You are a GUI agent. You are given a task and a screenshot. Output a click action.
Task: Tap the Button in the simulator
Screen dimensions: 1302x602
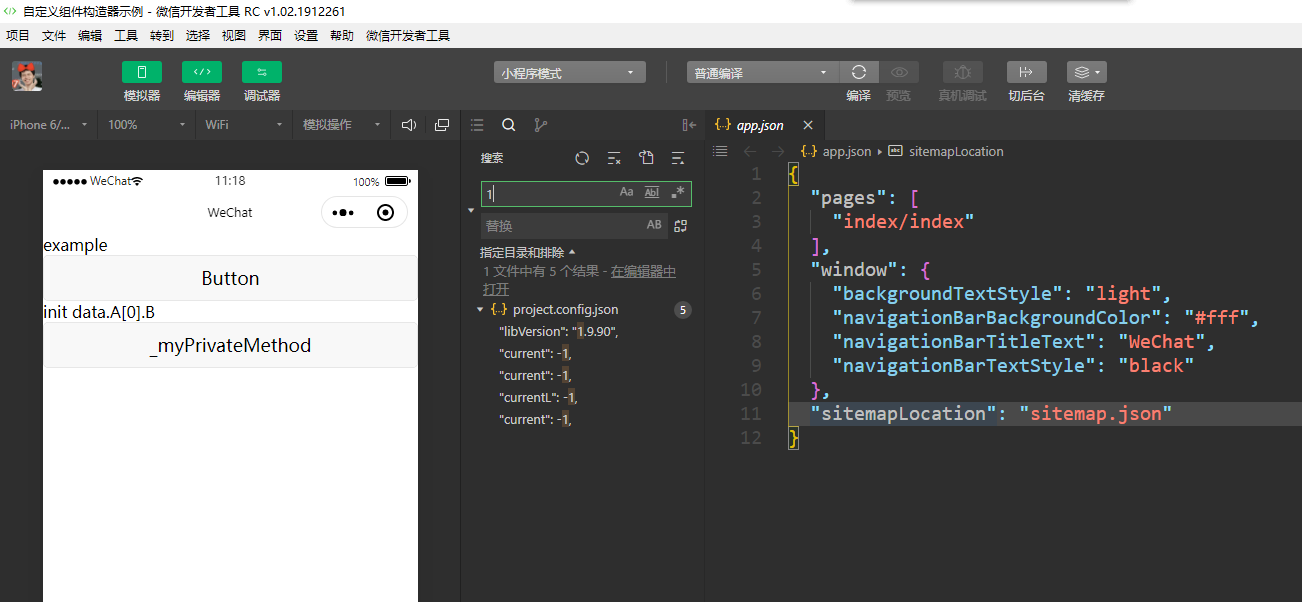230,278
